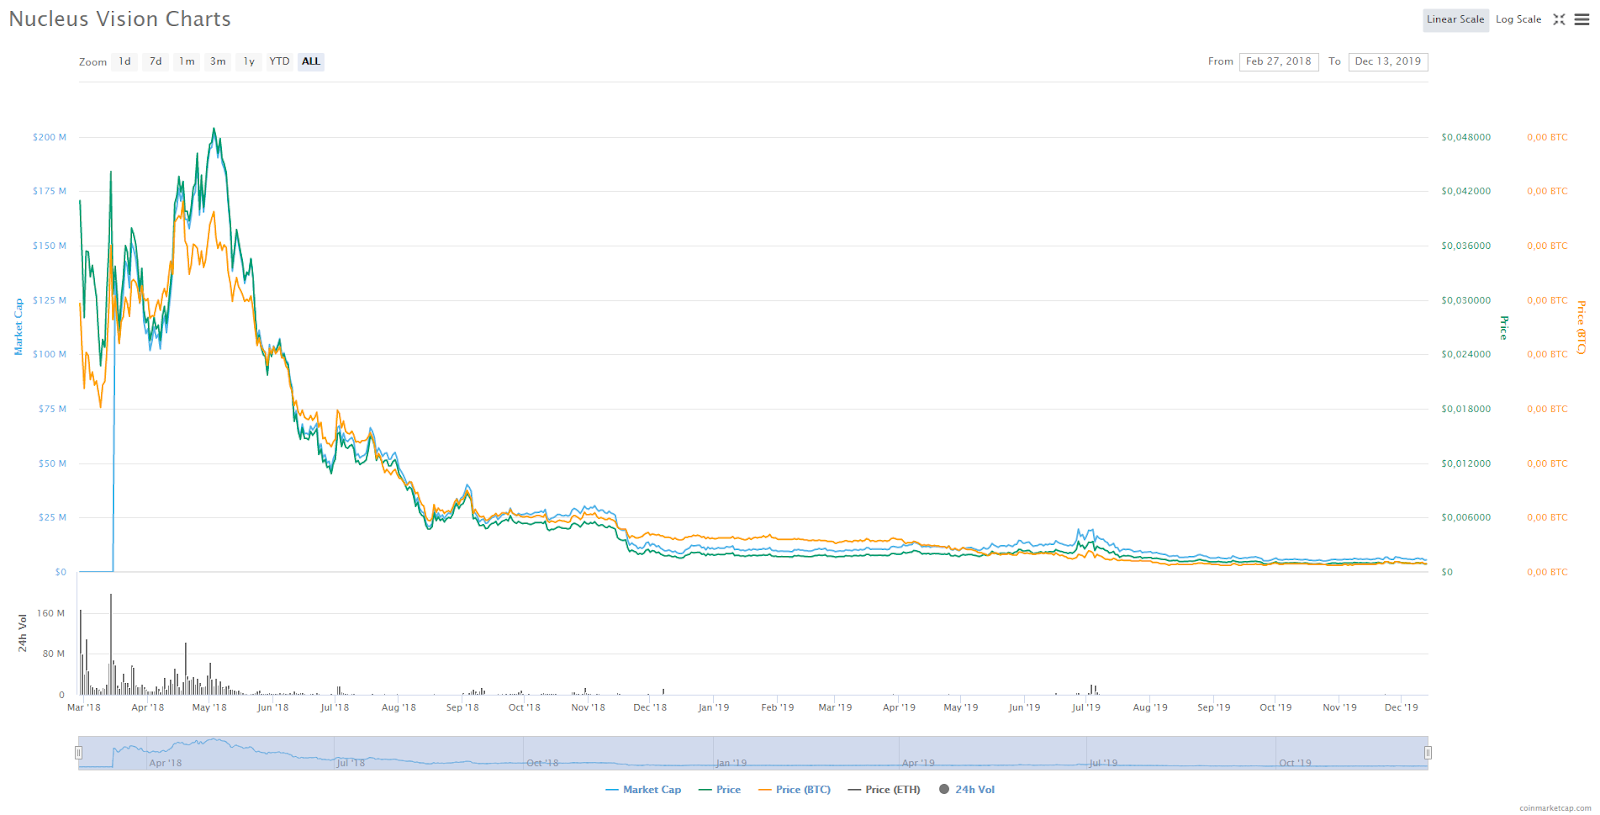The width and height of the screenshot is (1600, 815).
Task: Click the $0,024000 price axis label
Action: 1466,354
